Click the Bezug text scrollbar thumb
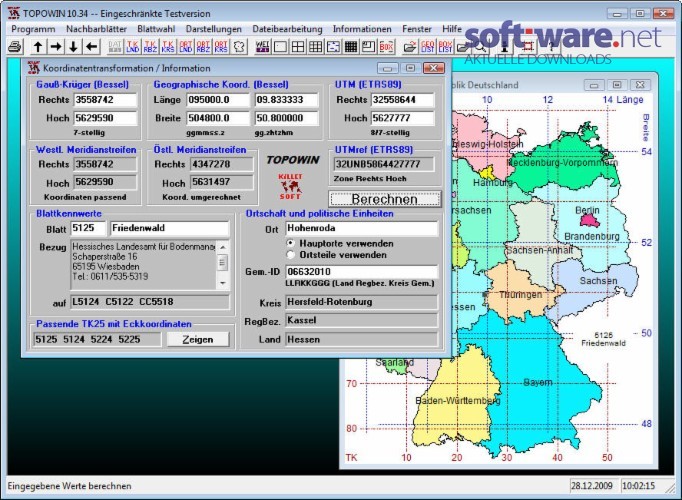This screenshot has width=682, height=500. point(223,262)
